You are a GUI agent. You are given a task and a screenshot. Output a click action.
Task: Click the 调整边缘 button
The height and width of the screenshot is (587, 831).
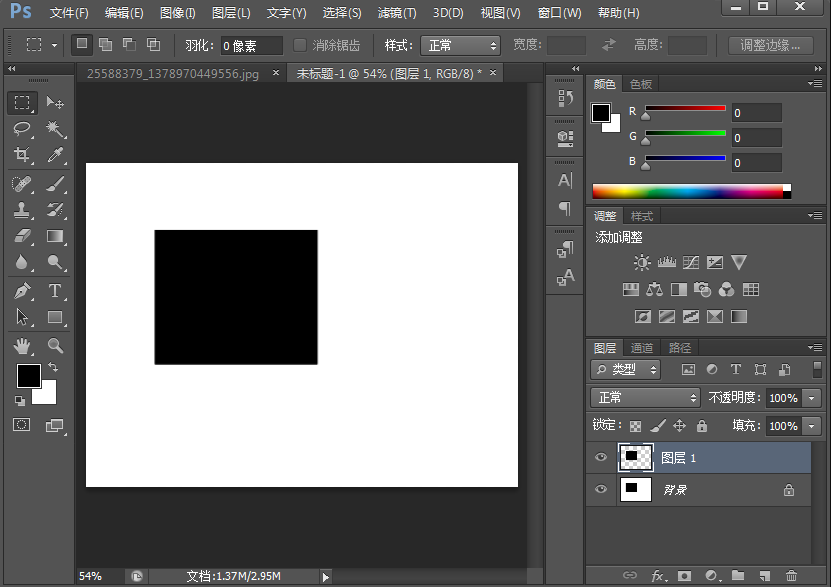tap(770, 46)
